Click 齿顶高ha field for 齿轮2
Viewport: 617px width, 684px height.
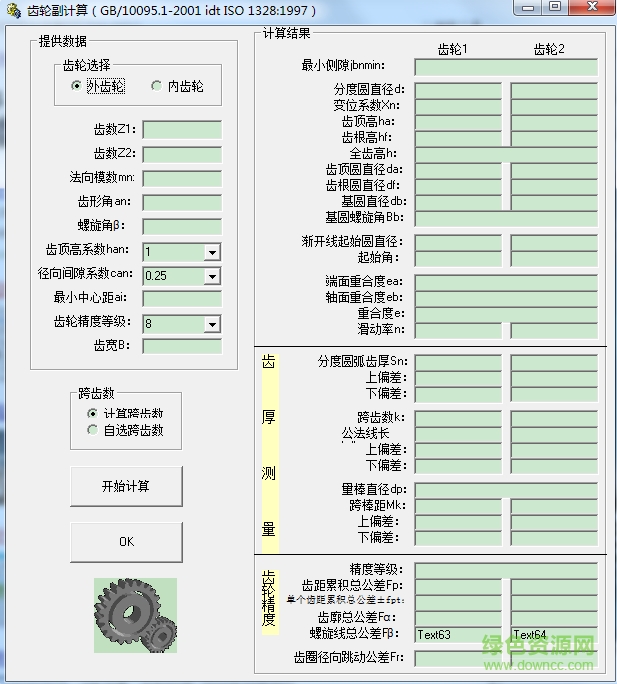click(554, 123)
